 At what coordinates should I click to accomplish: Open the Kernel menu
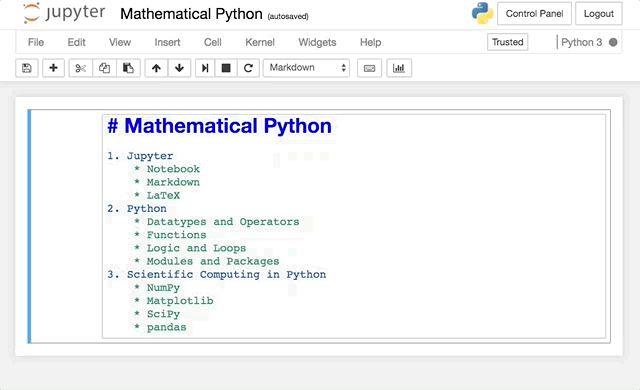click(x=260, y=42)
